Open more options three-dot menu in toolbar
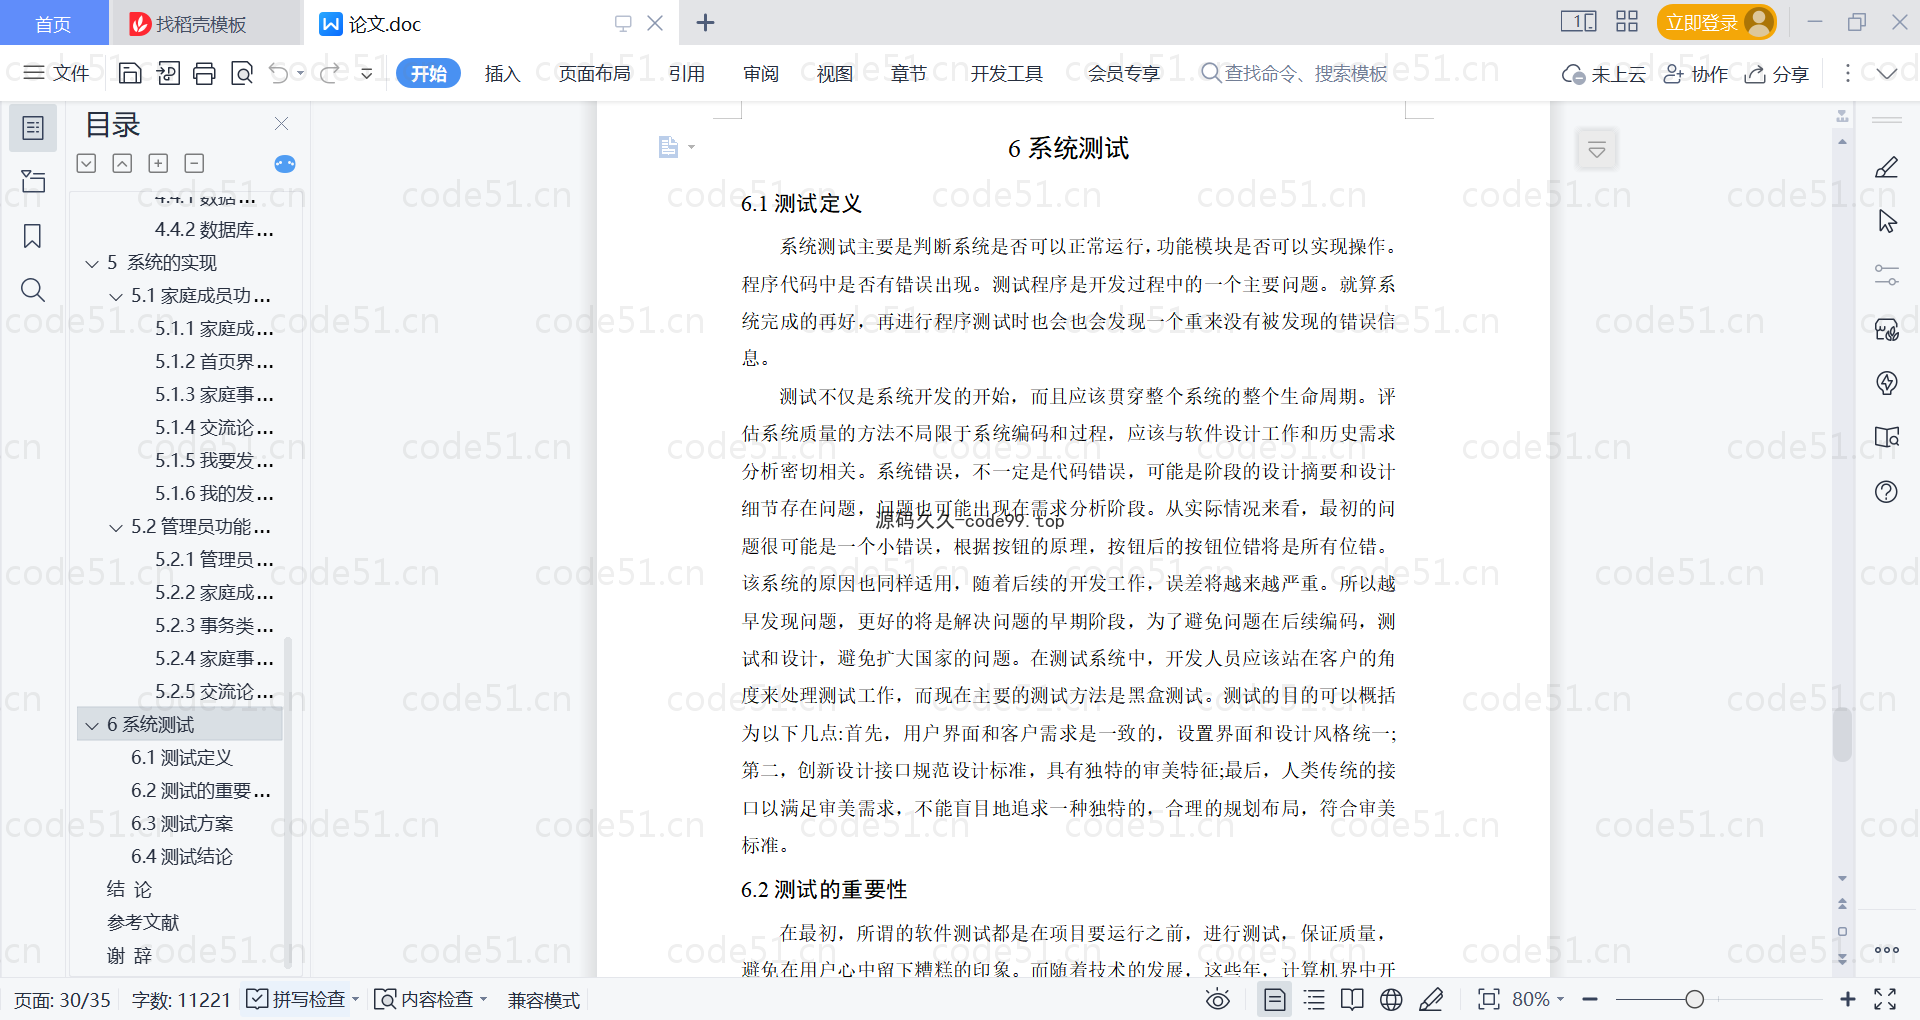The width and height of the screenshot is (1920, 1020). tap(1847, 73)
